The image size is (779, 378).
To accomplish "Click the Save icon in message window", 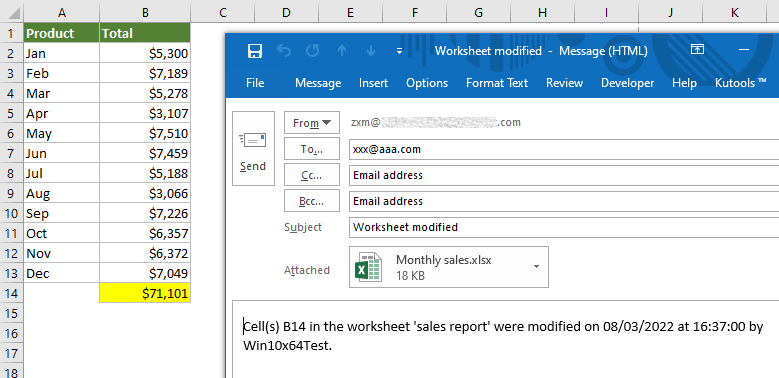I will coord(255,51).
